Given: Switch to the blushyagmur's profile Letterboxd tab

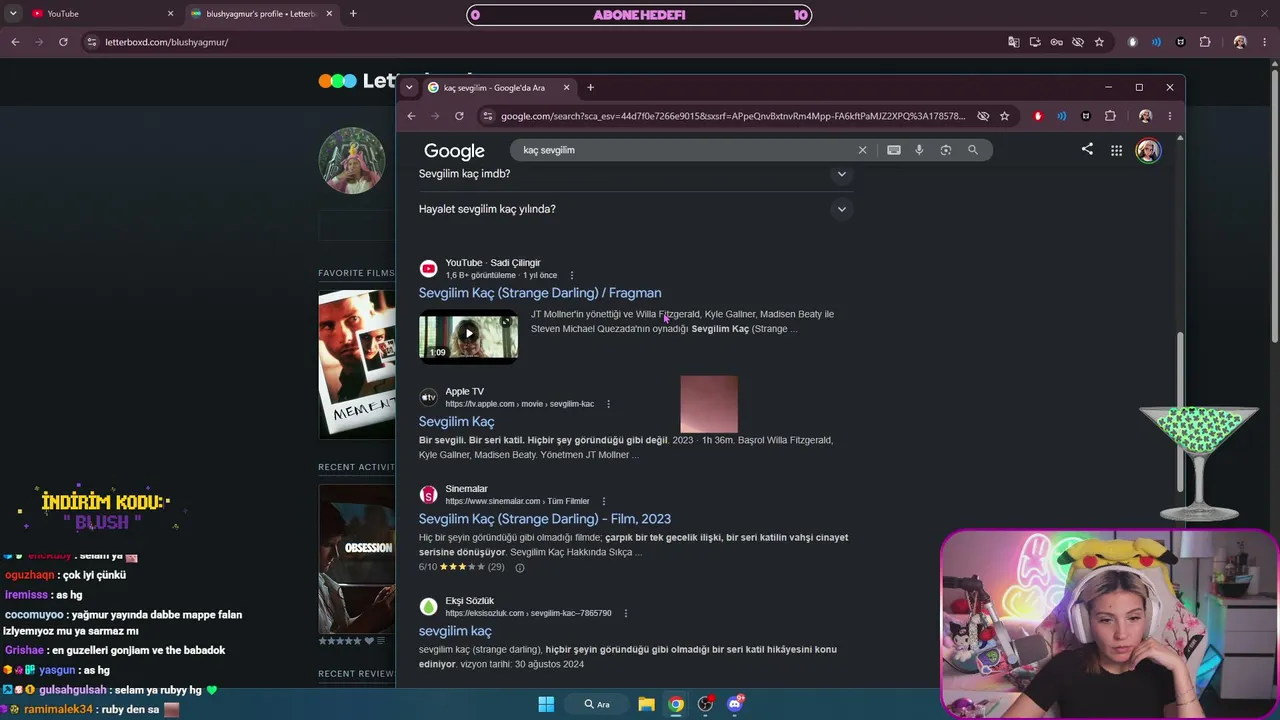Looking at the screenshot, I should (x=261, y=14).
